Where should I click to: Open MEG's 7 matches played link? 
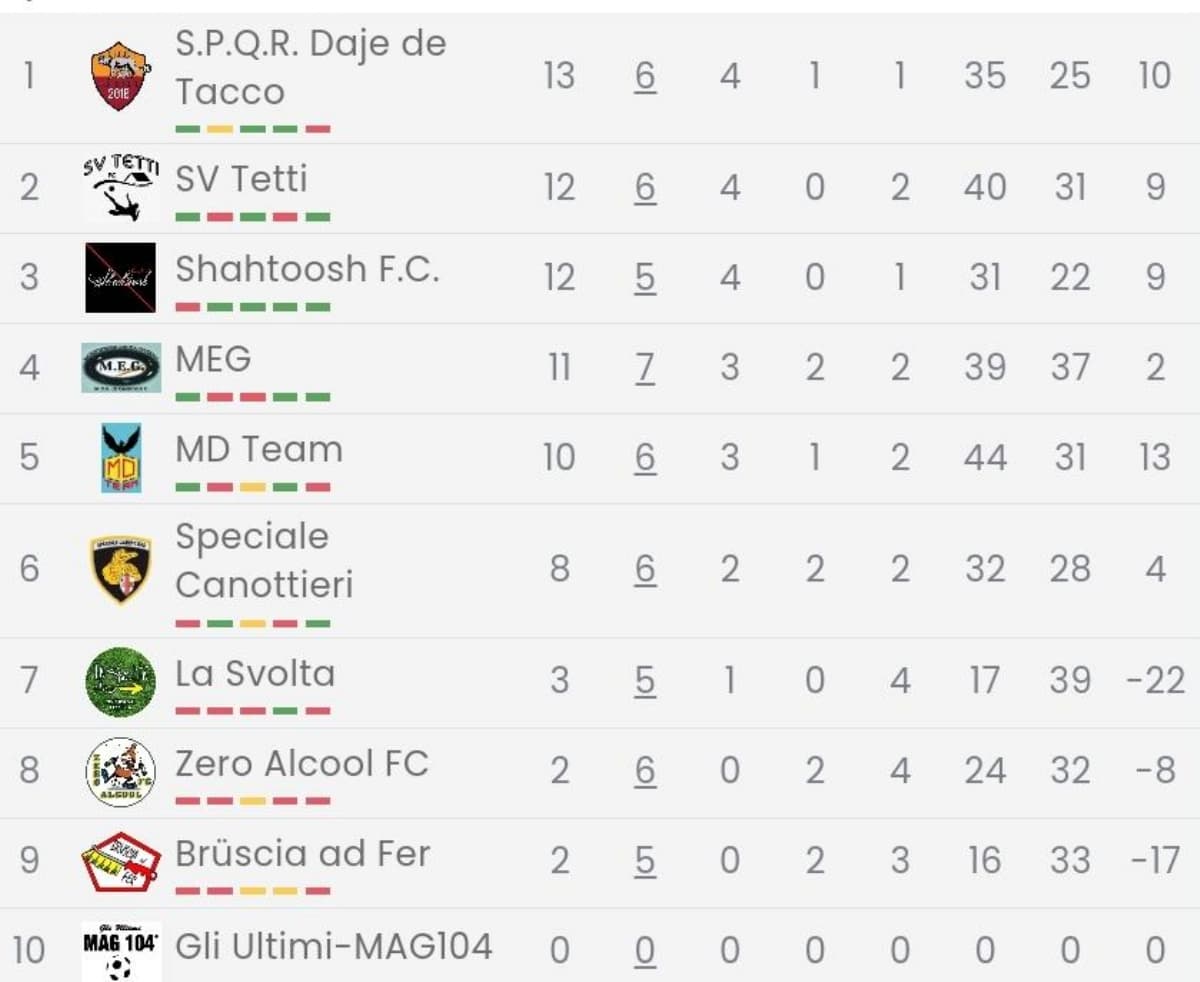pos(645,368)
